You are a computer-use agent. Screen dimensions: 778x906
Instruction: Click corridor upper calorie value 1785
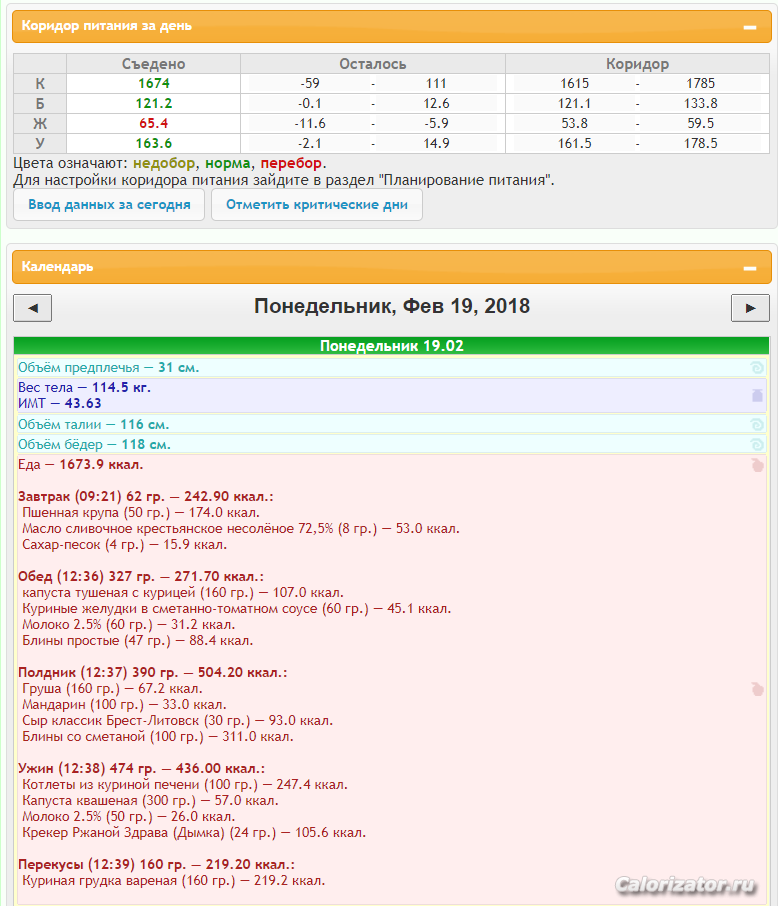(701, 83)
